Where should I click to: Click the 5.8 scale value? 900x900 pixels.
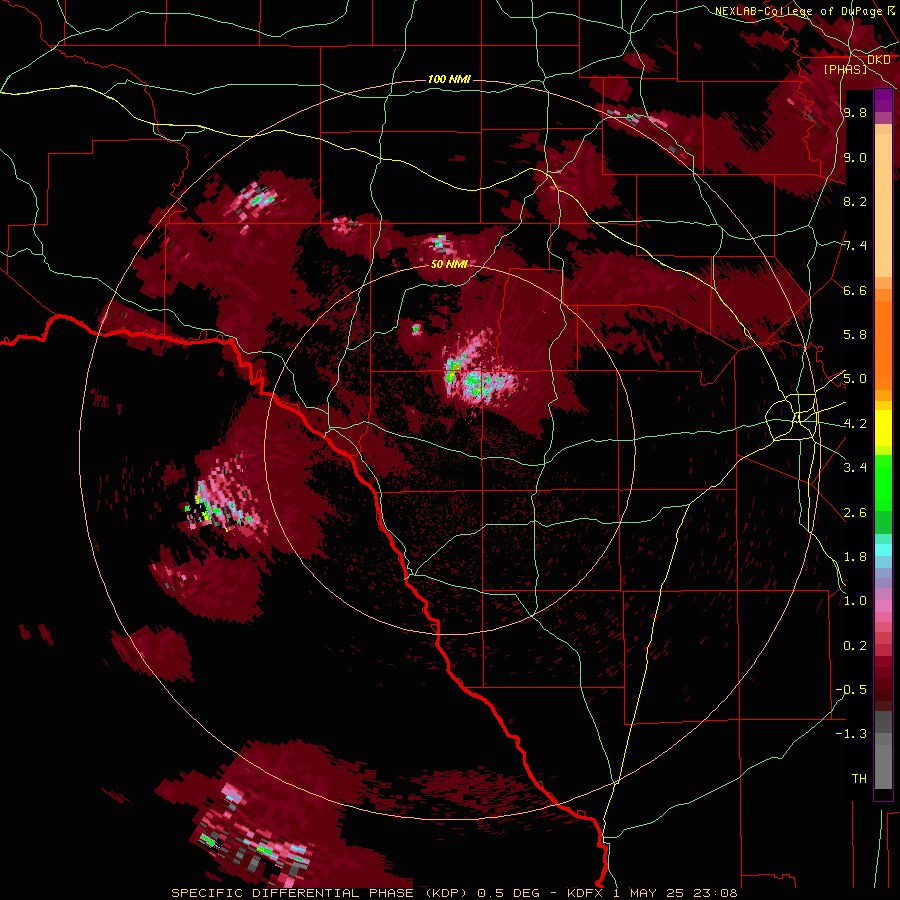pyautogui.click(x=855, y=335)
